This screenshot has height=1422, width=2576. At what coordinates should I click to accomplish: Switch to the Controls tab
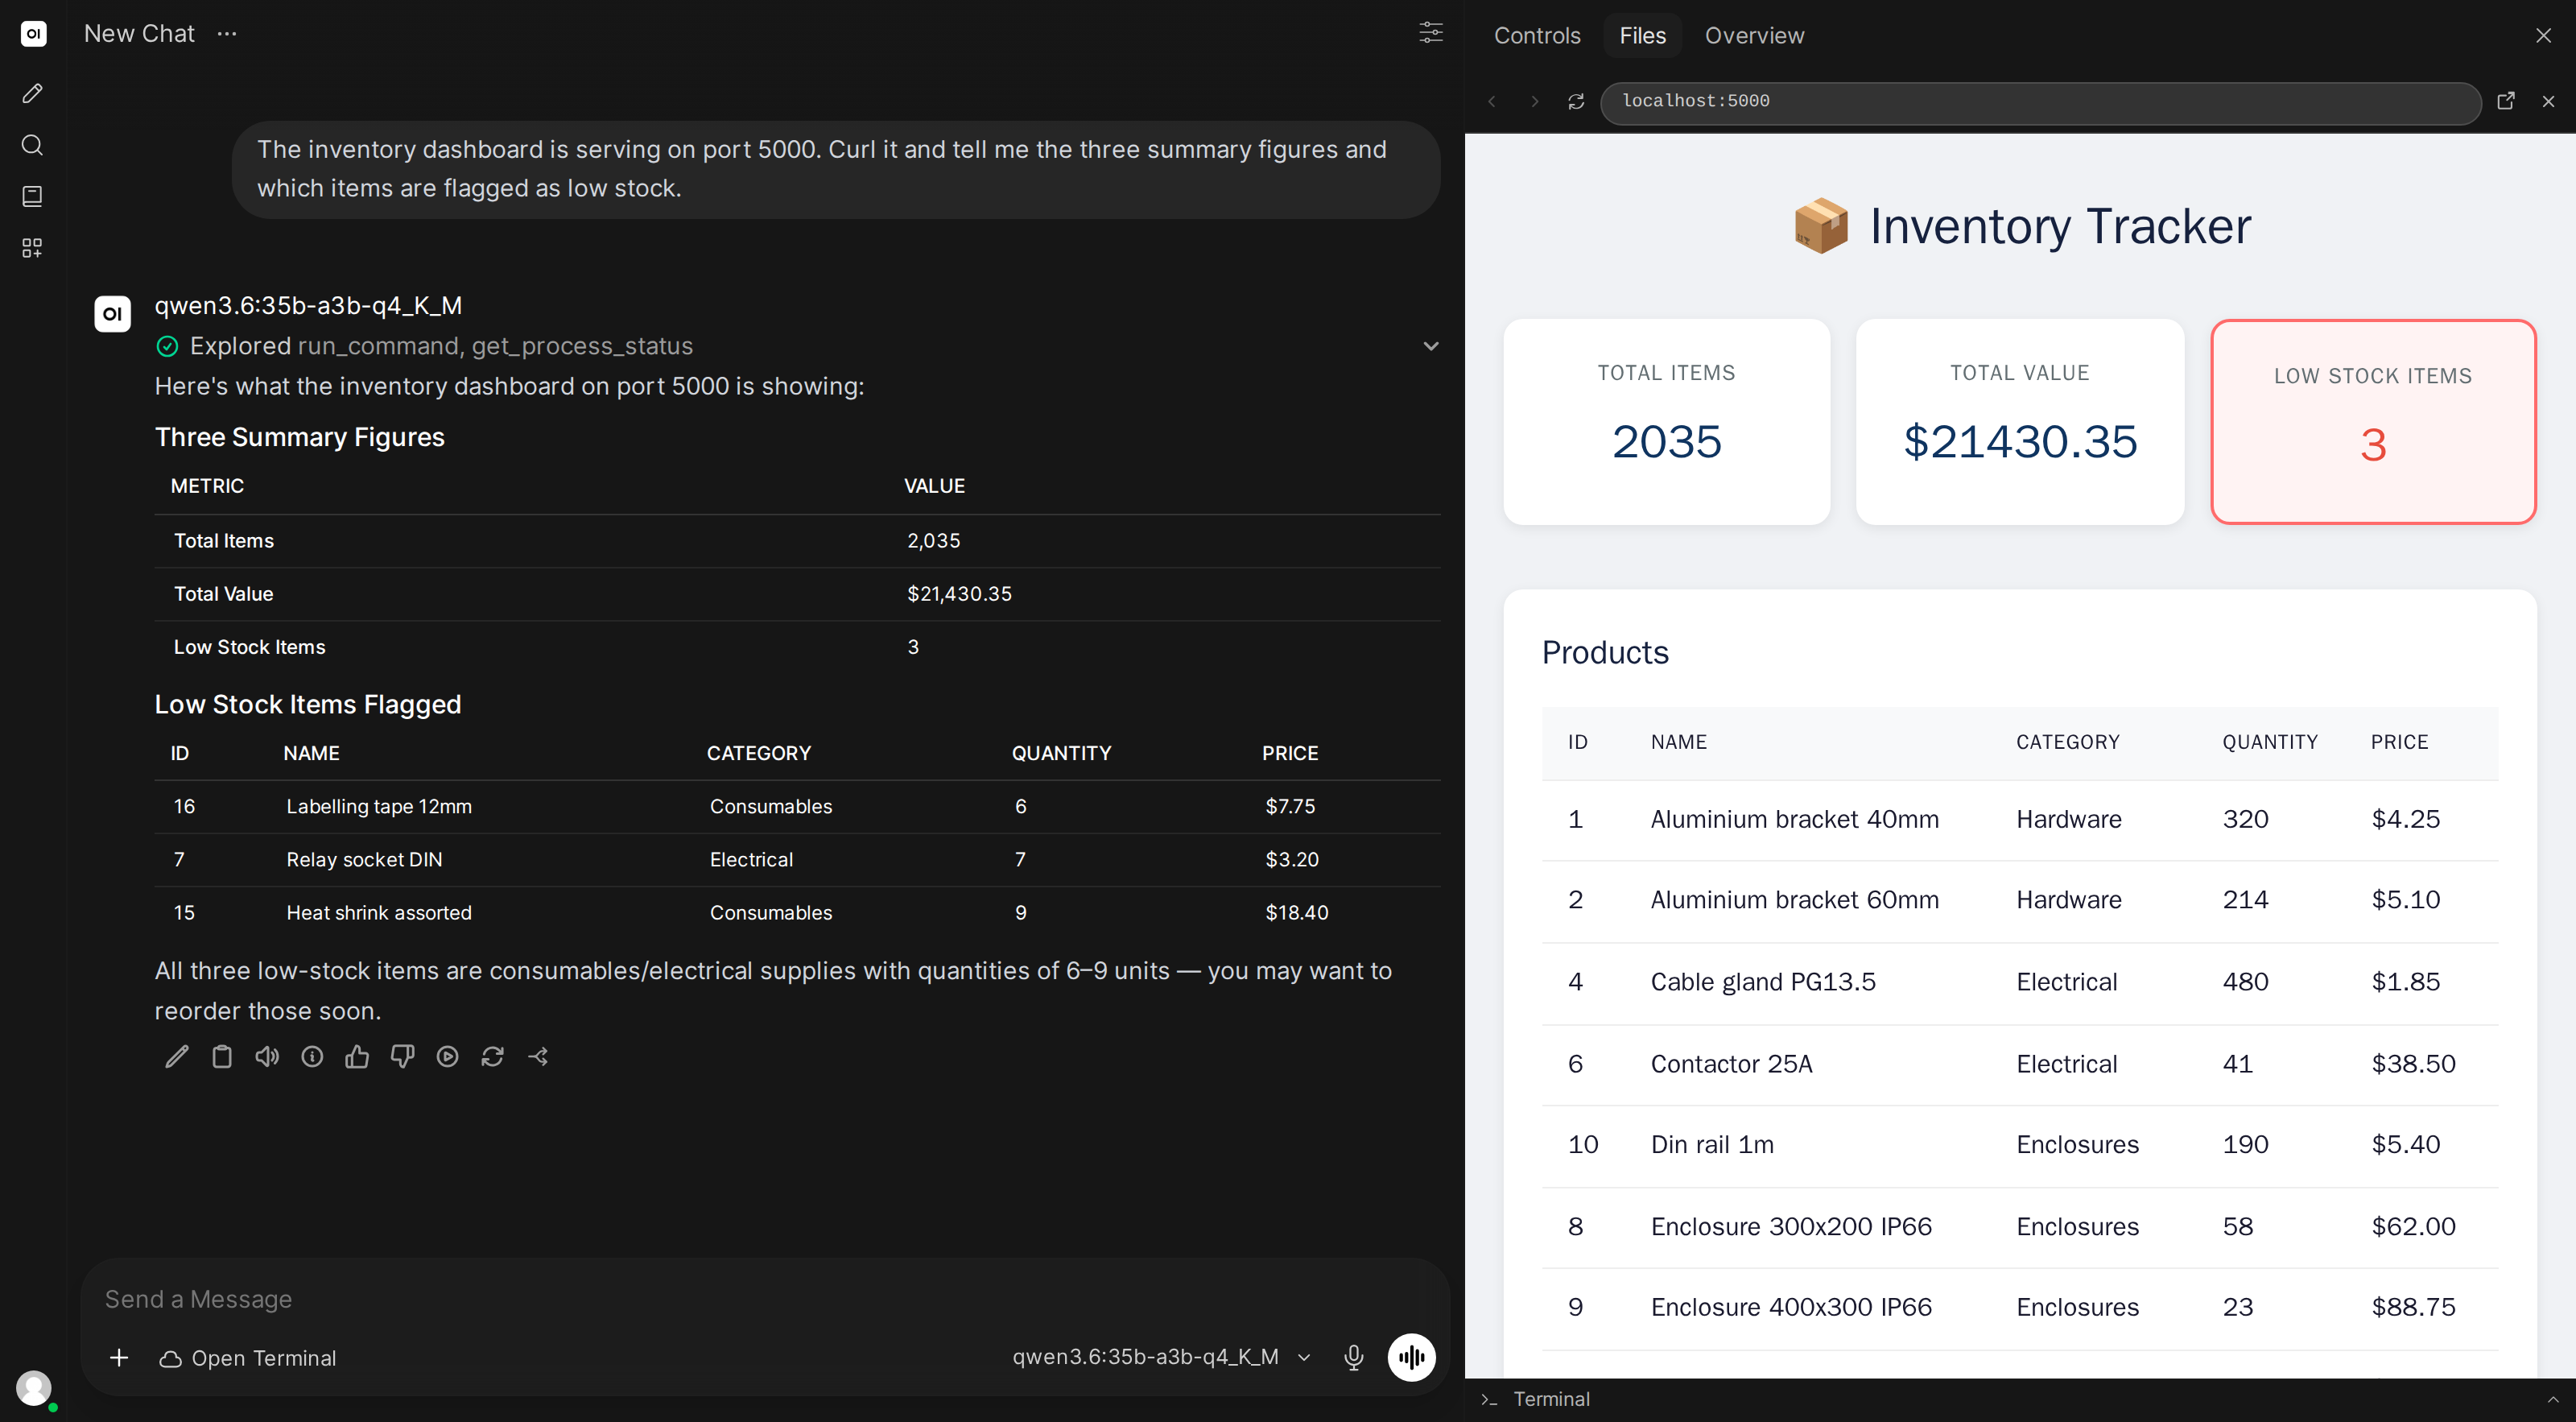coord(1537,35)
